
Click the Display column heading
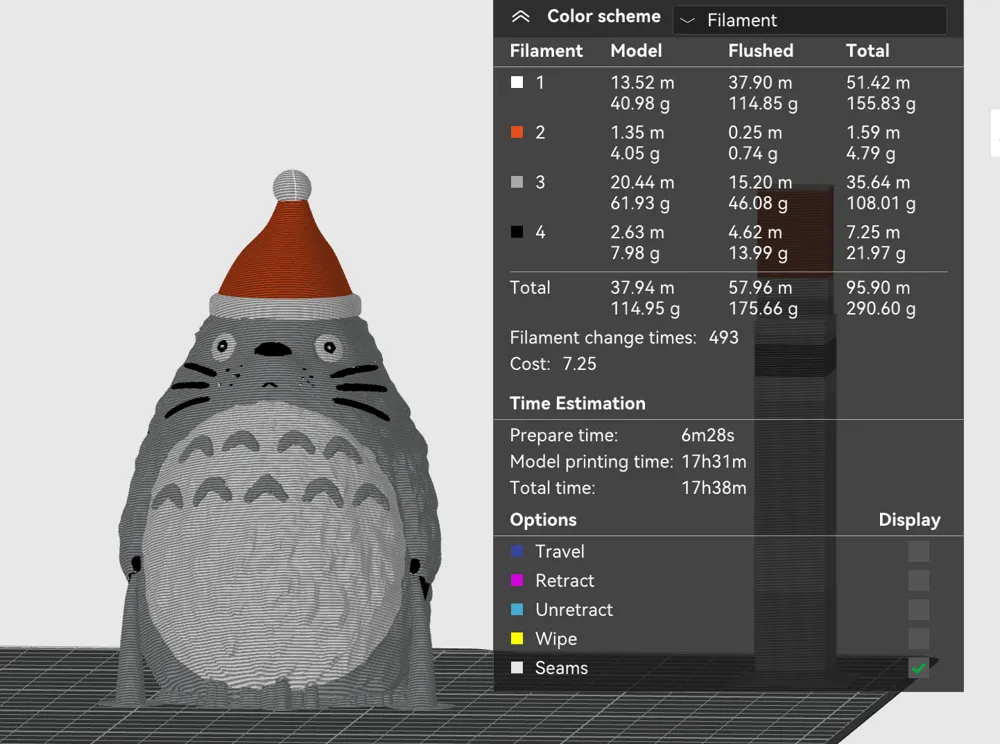[x=909, y=520]
